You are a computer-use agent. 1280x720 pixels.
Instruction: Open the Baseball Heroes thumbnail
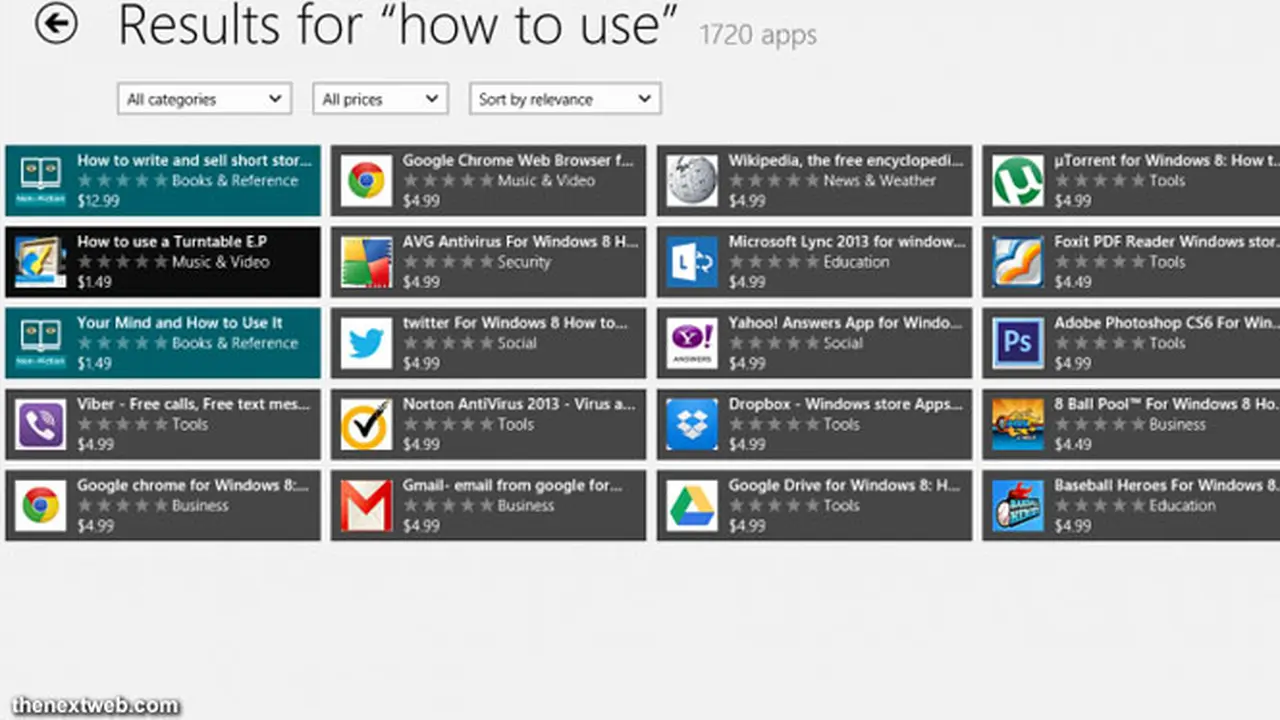pyautogui.click(x=1018, y=505)
